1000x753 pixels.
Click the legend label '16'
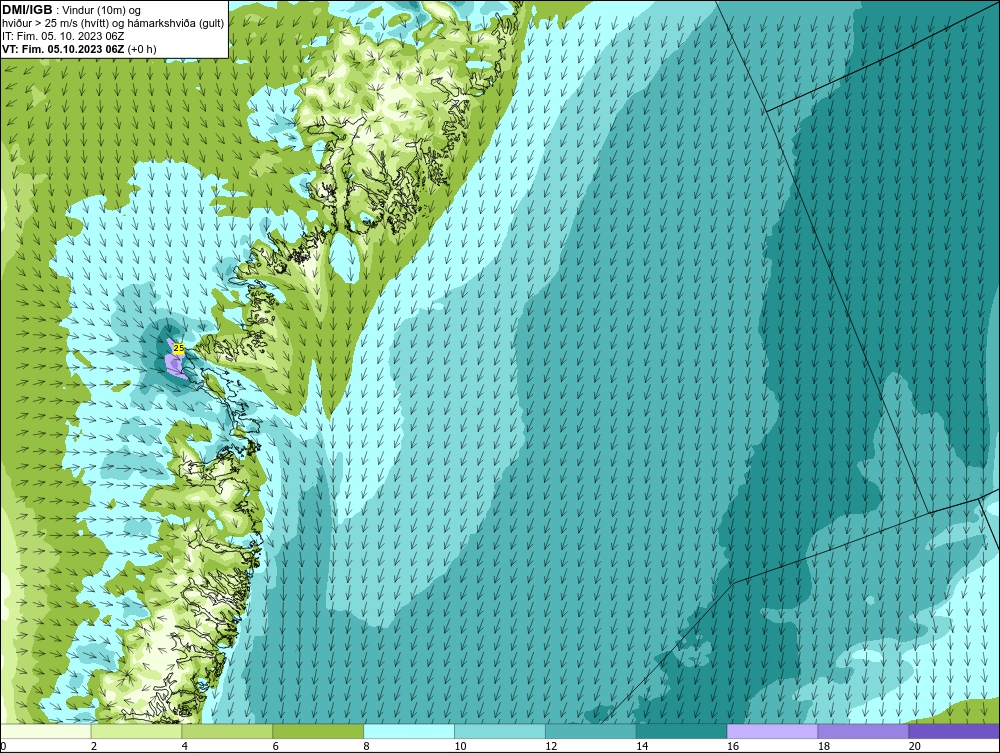click(733, 746)
